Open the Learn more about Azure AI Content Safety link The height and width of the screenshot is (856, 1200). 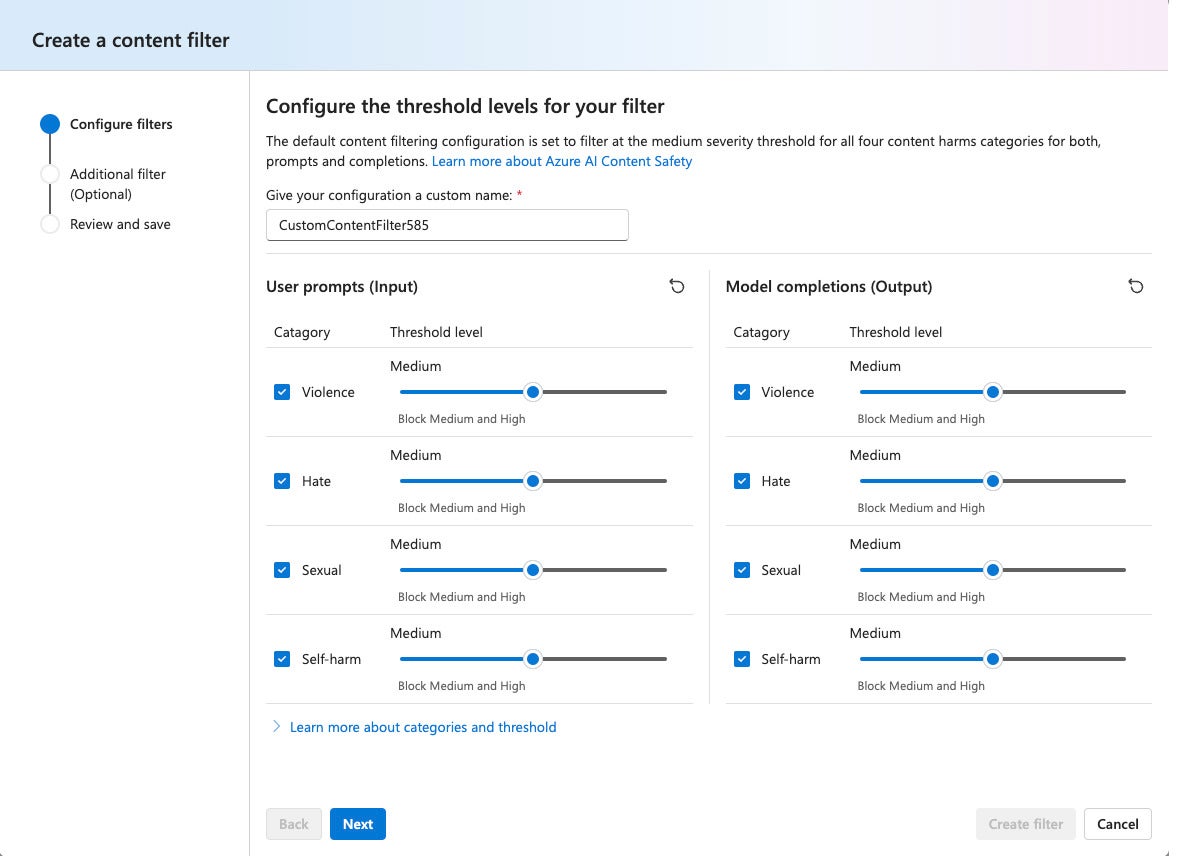pyautogui.click(x=562, y=161)
